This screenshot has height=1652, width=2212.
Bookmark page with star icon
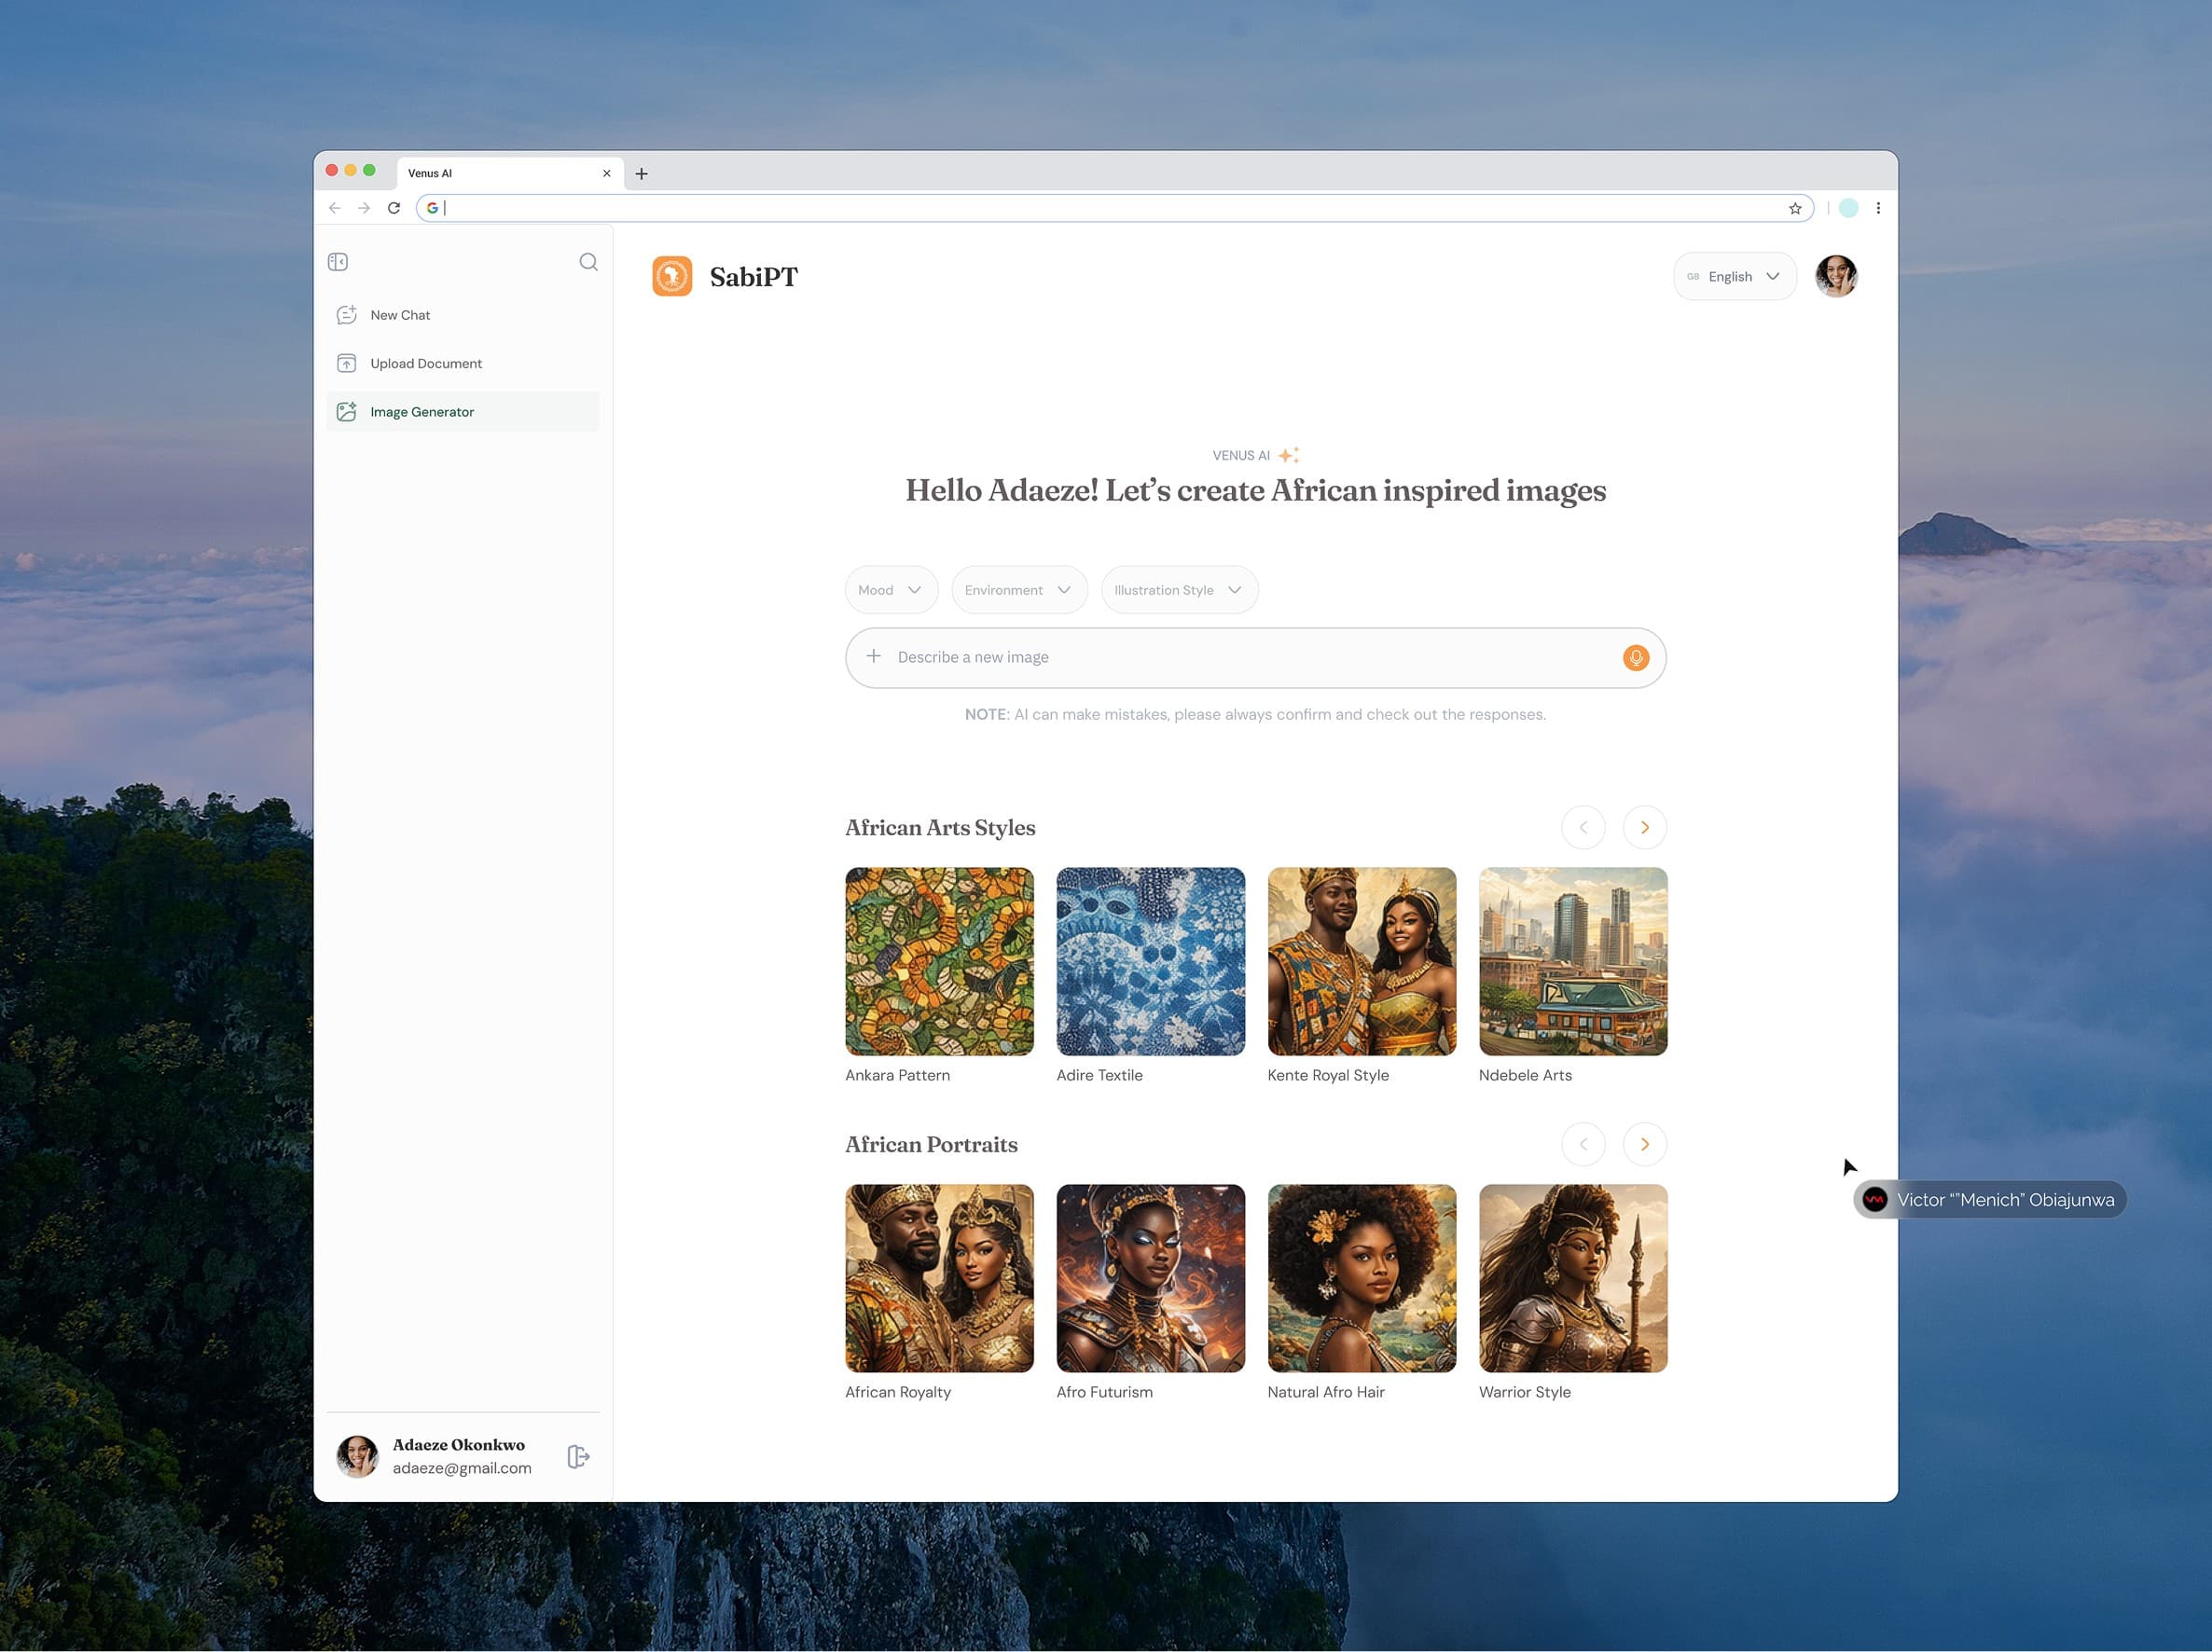click(1795, 208)
